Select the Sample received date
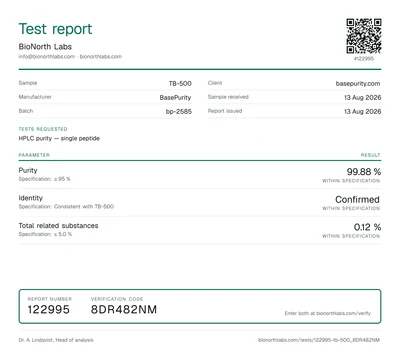Screen dimensions: 400x362 click(x=362, y=97)
